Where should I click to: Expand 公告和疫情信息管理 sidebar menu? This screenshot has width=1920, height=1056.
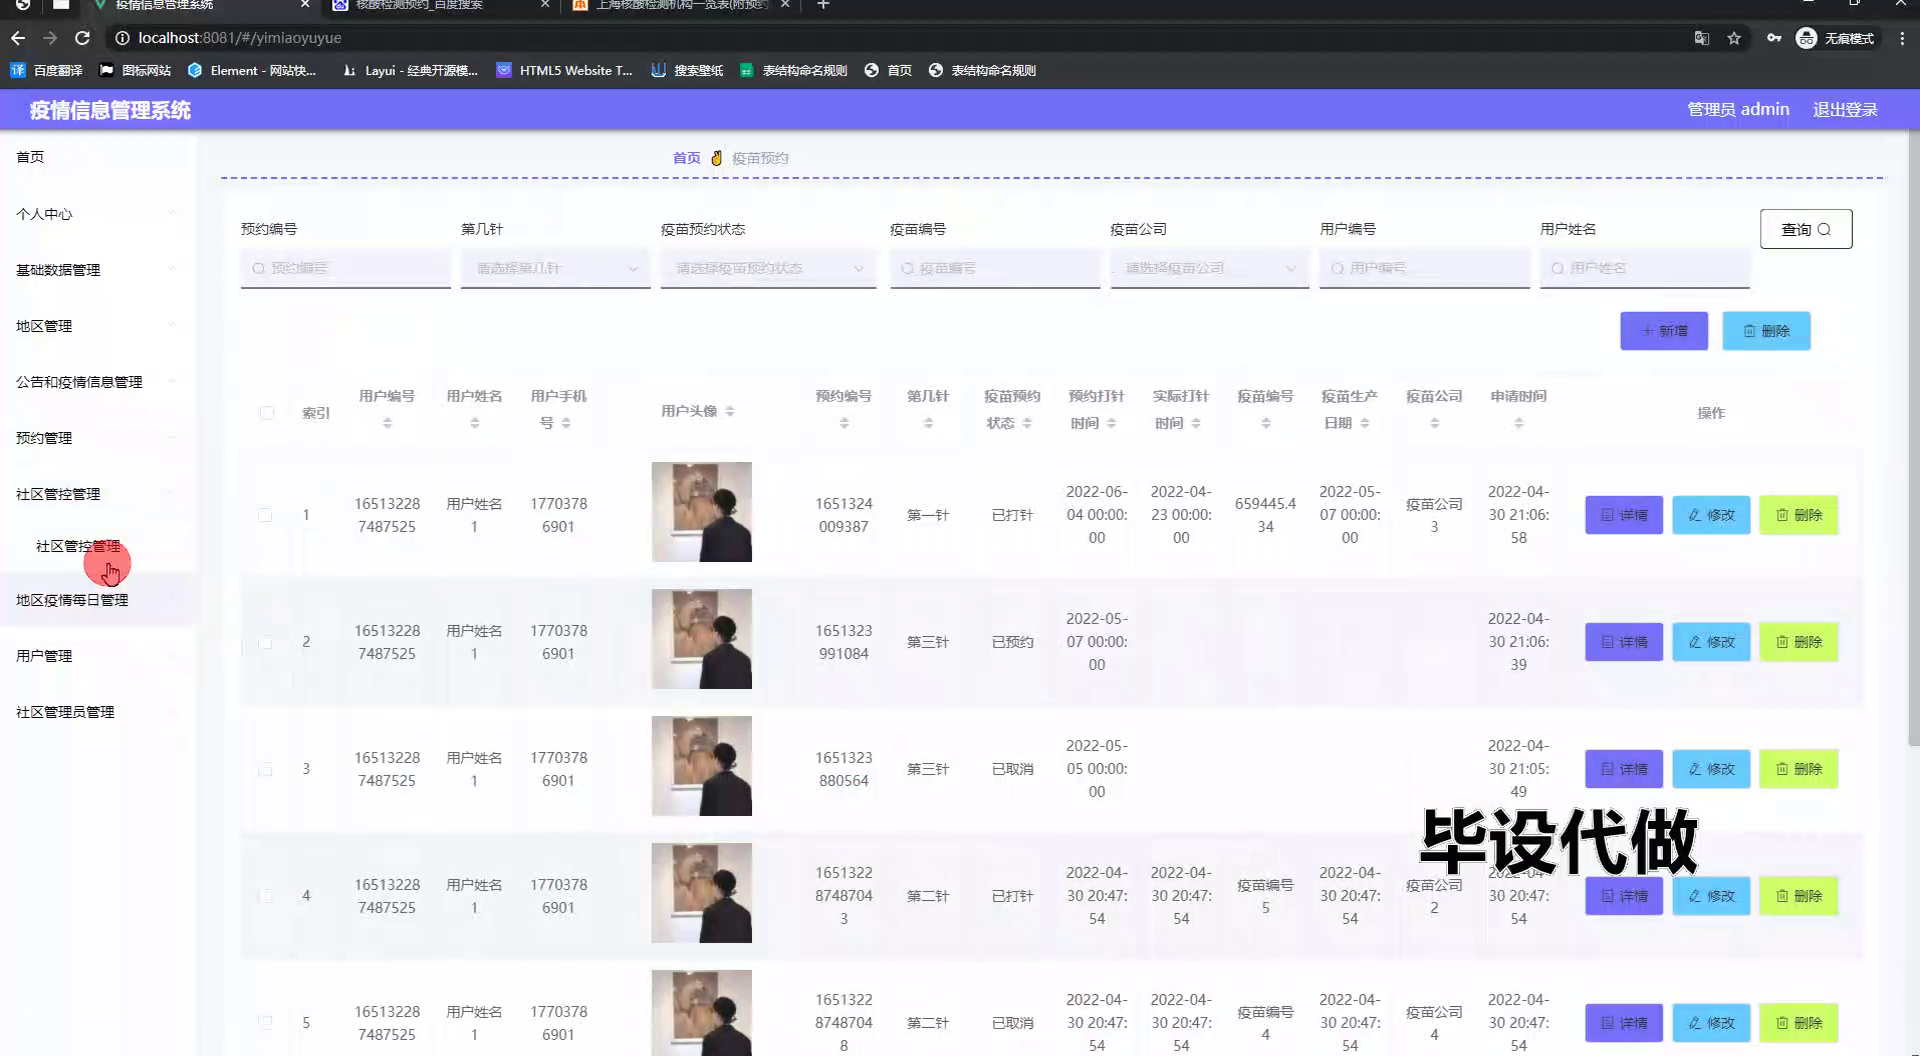tap(95, 382)
